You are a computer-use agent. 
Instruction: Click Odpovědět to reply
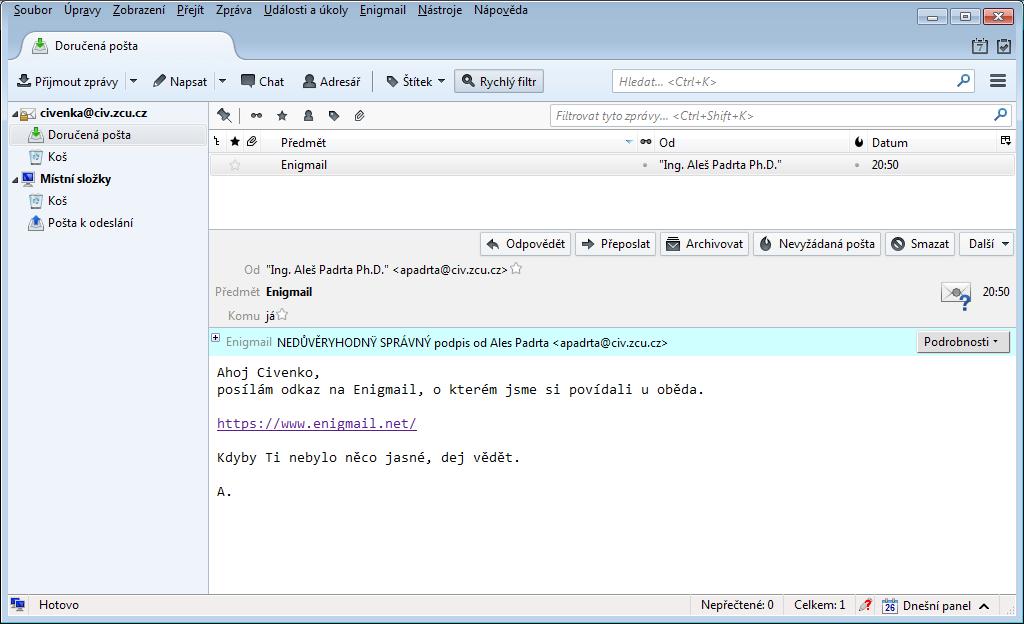526,243
